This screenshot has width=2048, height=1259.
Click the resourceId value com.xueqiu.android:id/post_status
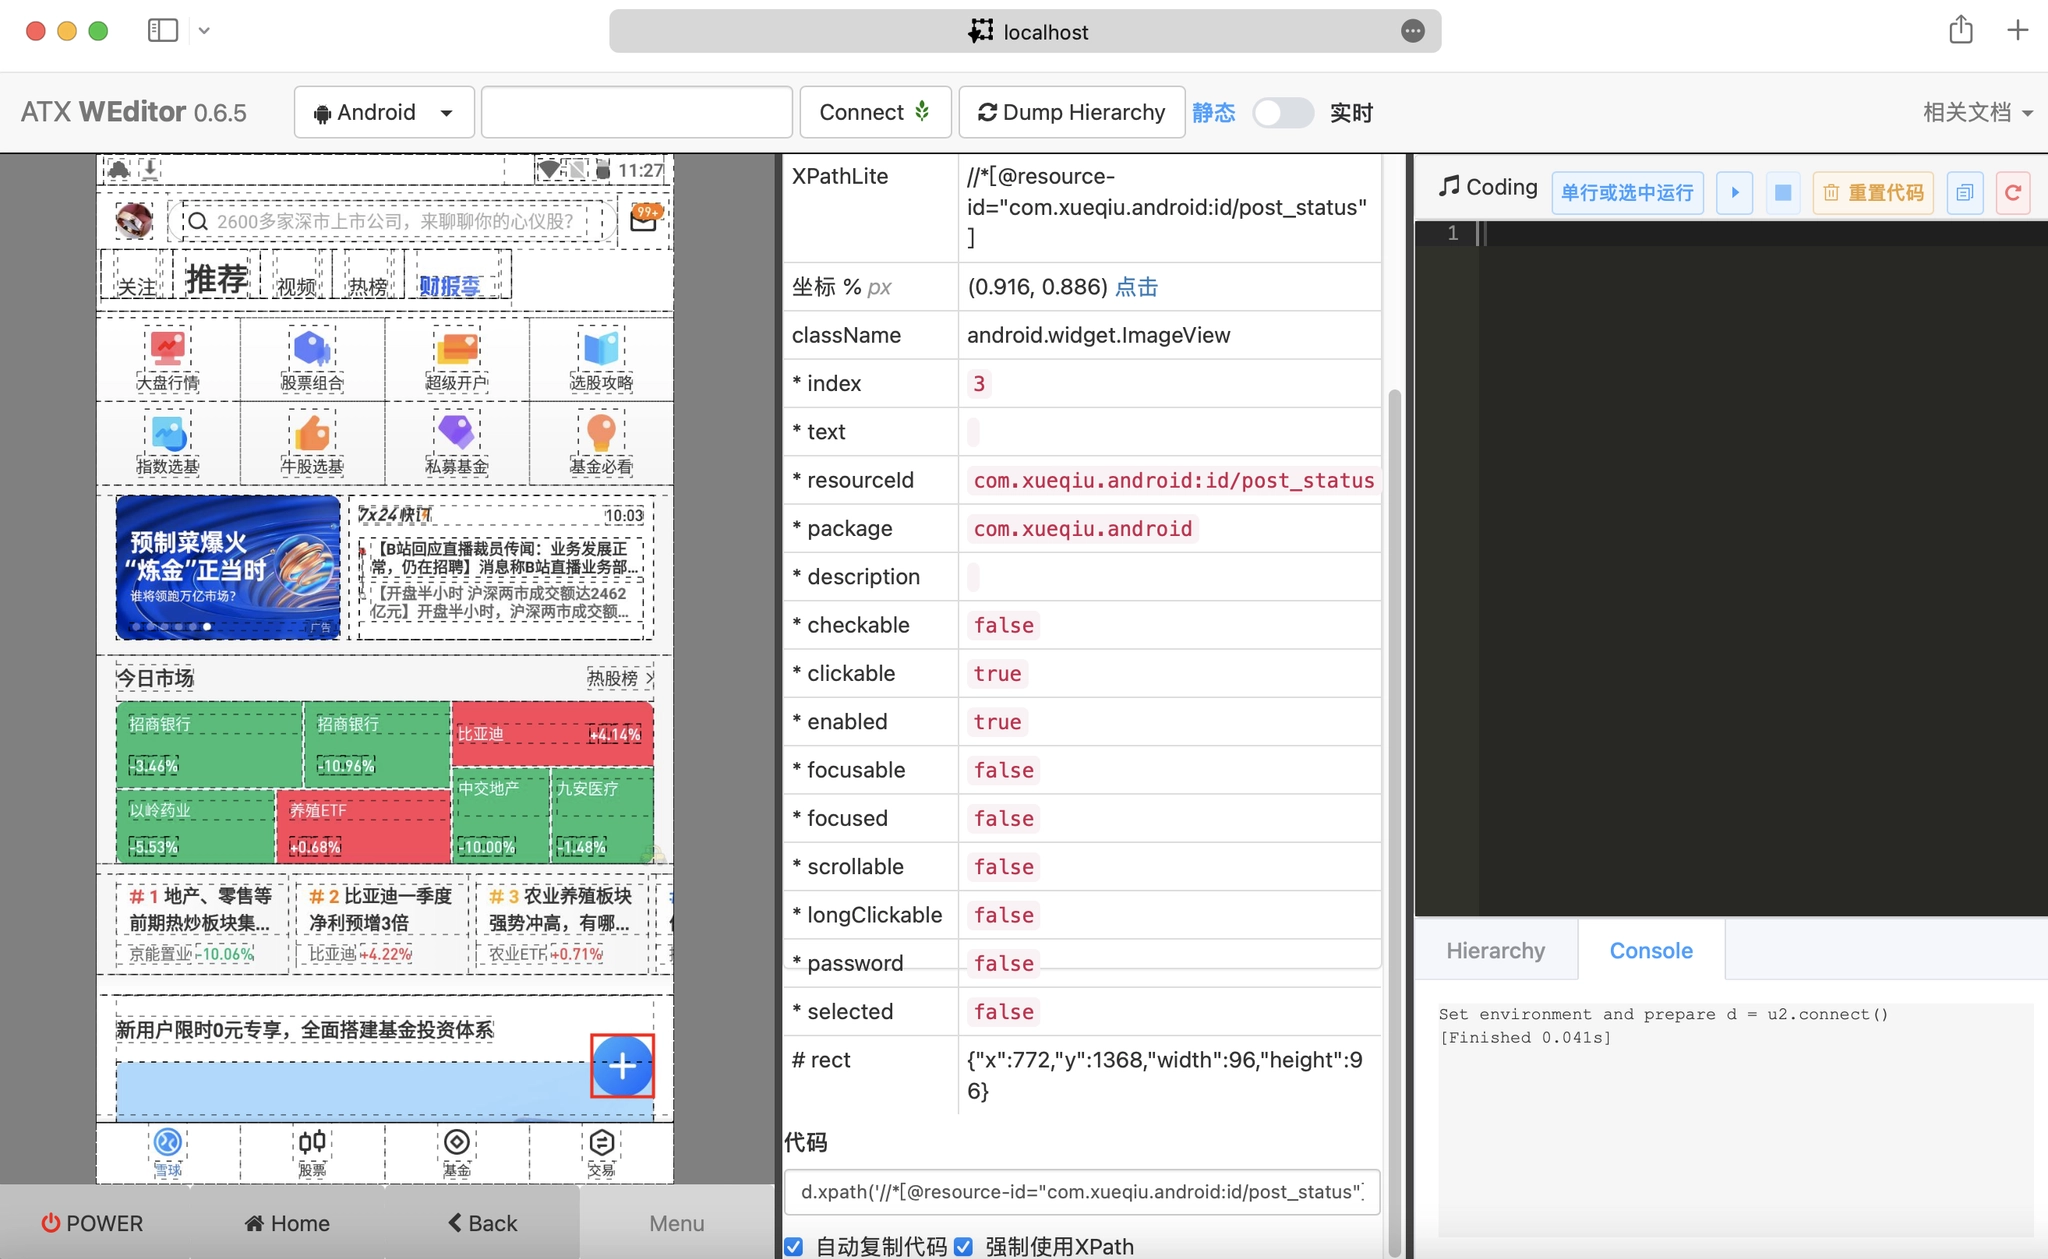tap(1174, 480)
